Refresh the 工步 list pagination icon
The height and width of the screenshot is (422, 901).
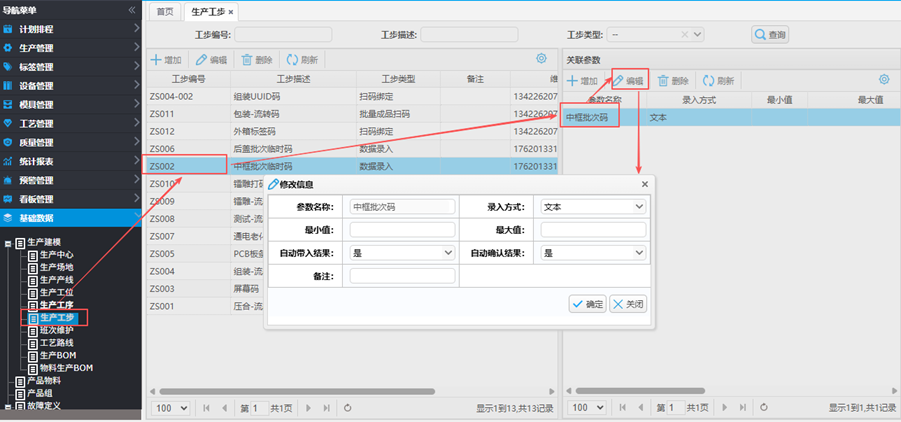[348, 408]
